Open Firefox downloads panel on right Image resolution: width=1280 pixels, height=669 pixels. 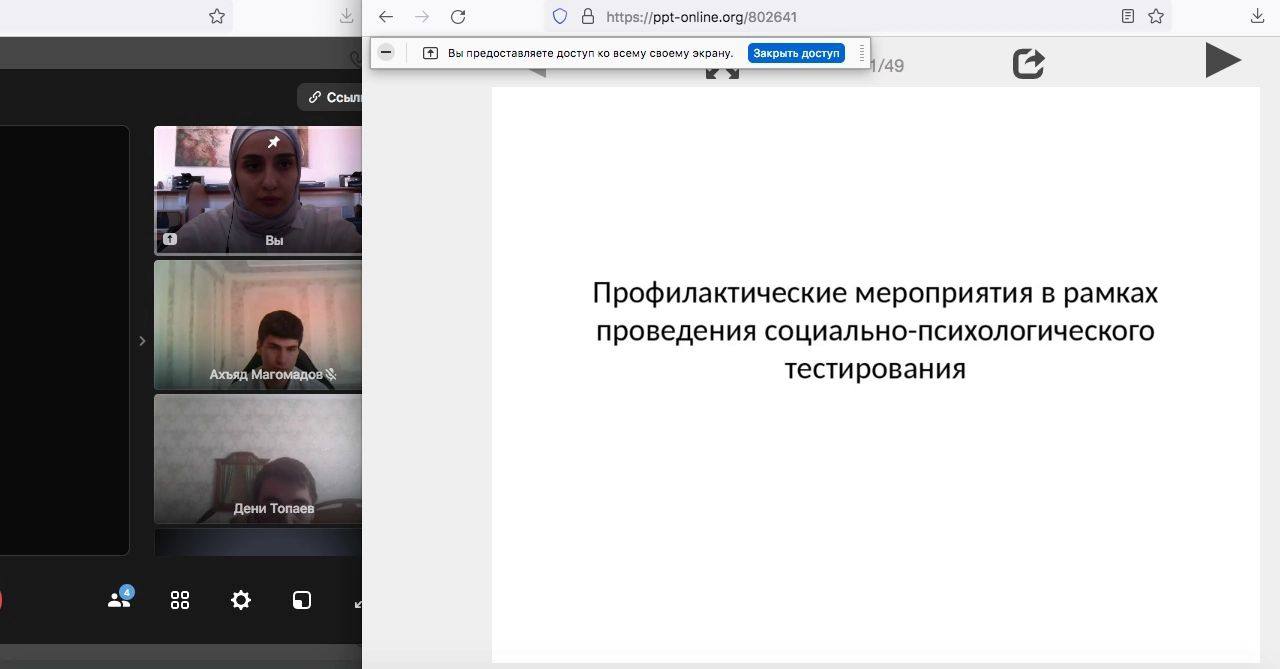[1258, 16]
